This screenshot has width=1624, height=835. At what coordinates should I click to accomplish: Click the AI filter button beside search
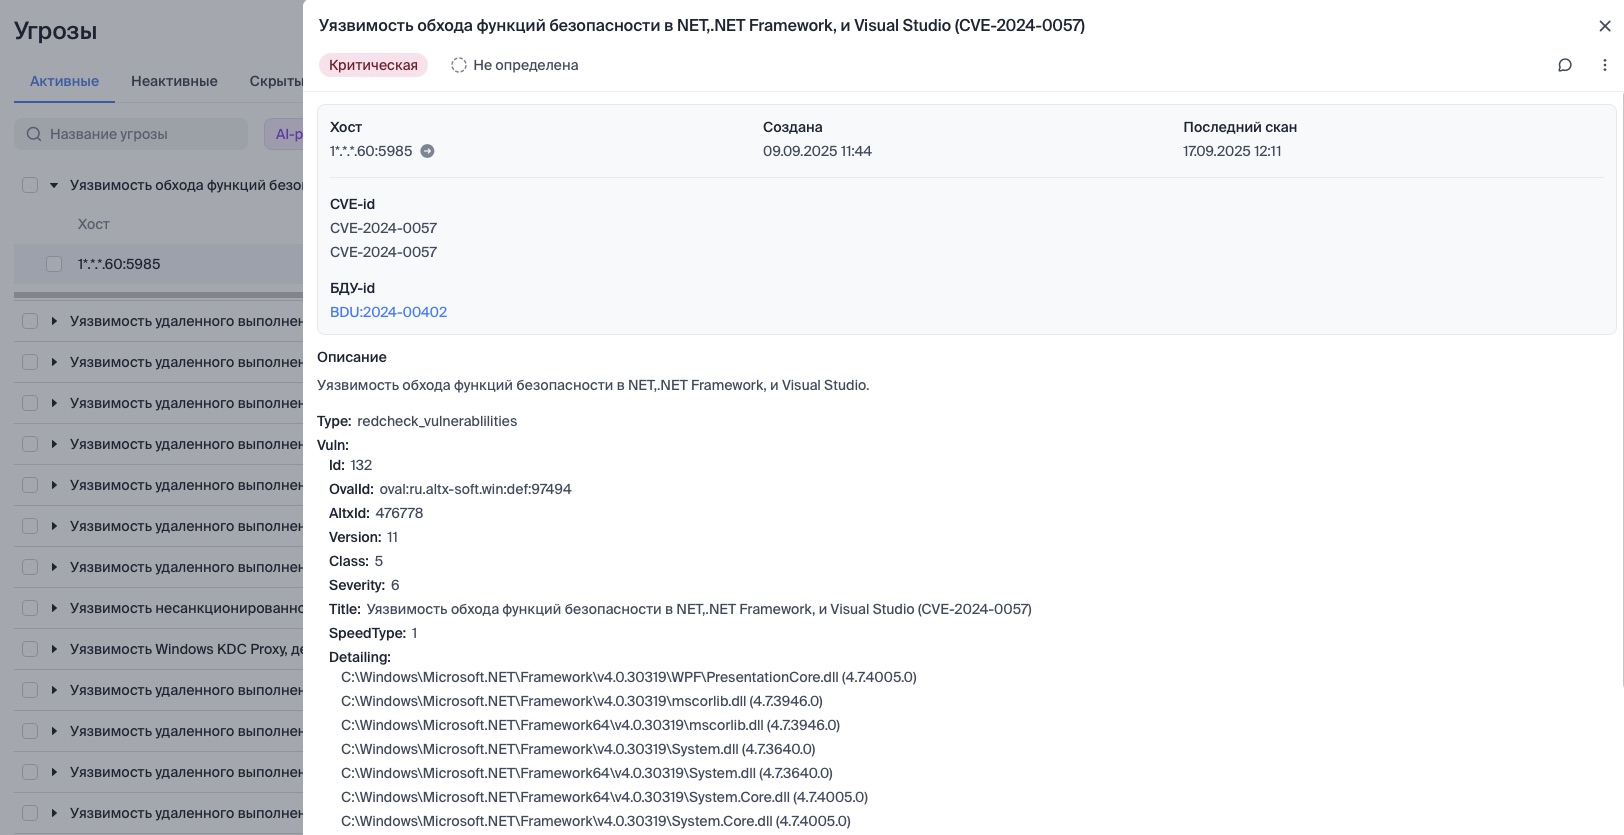(x=284, y=134)
